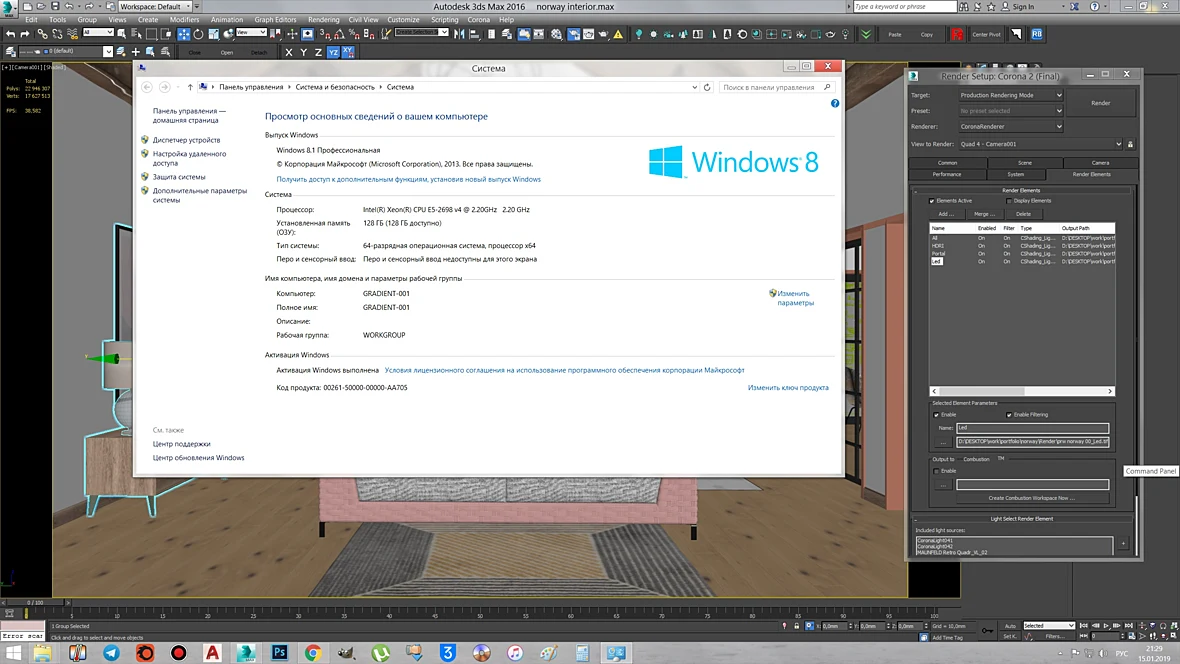Click the timeline frame slider 0 / 100
This screenshot has height=664, width=1180.
(x=35, y=602)
